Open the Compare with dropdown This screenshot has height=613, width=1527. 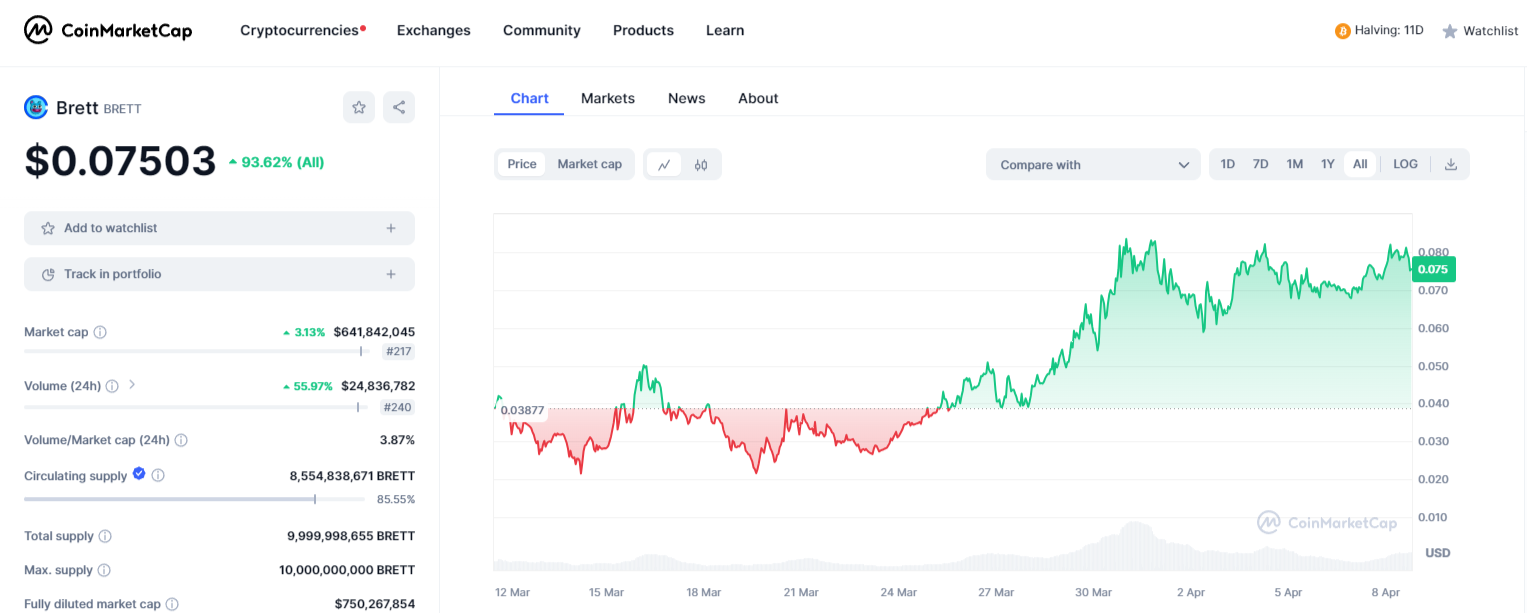click(1092, 164)
